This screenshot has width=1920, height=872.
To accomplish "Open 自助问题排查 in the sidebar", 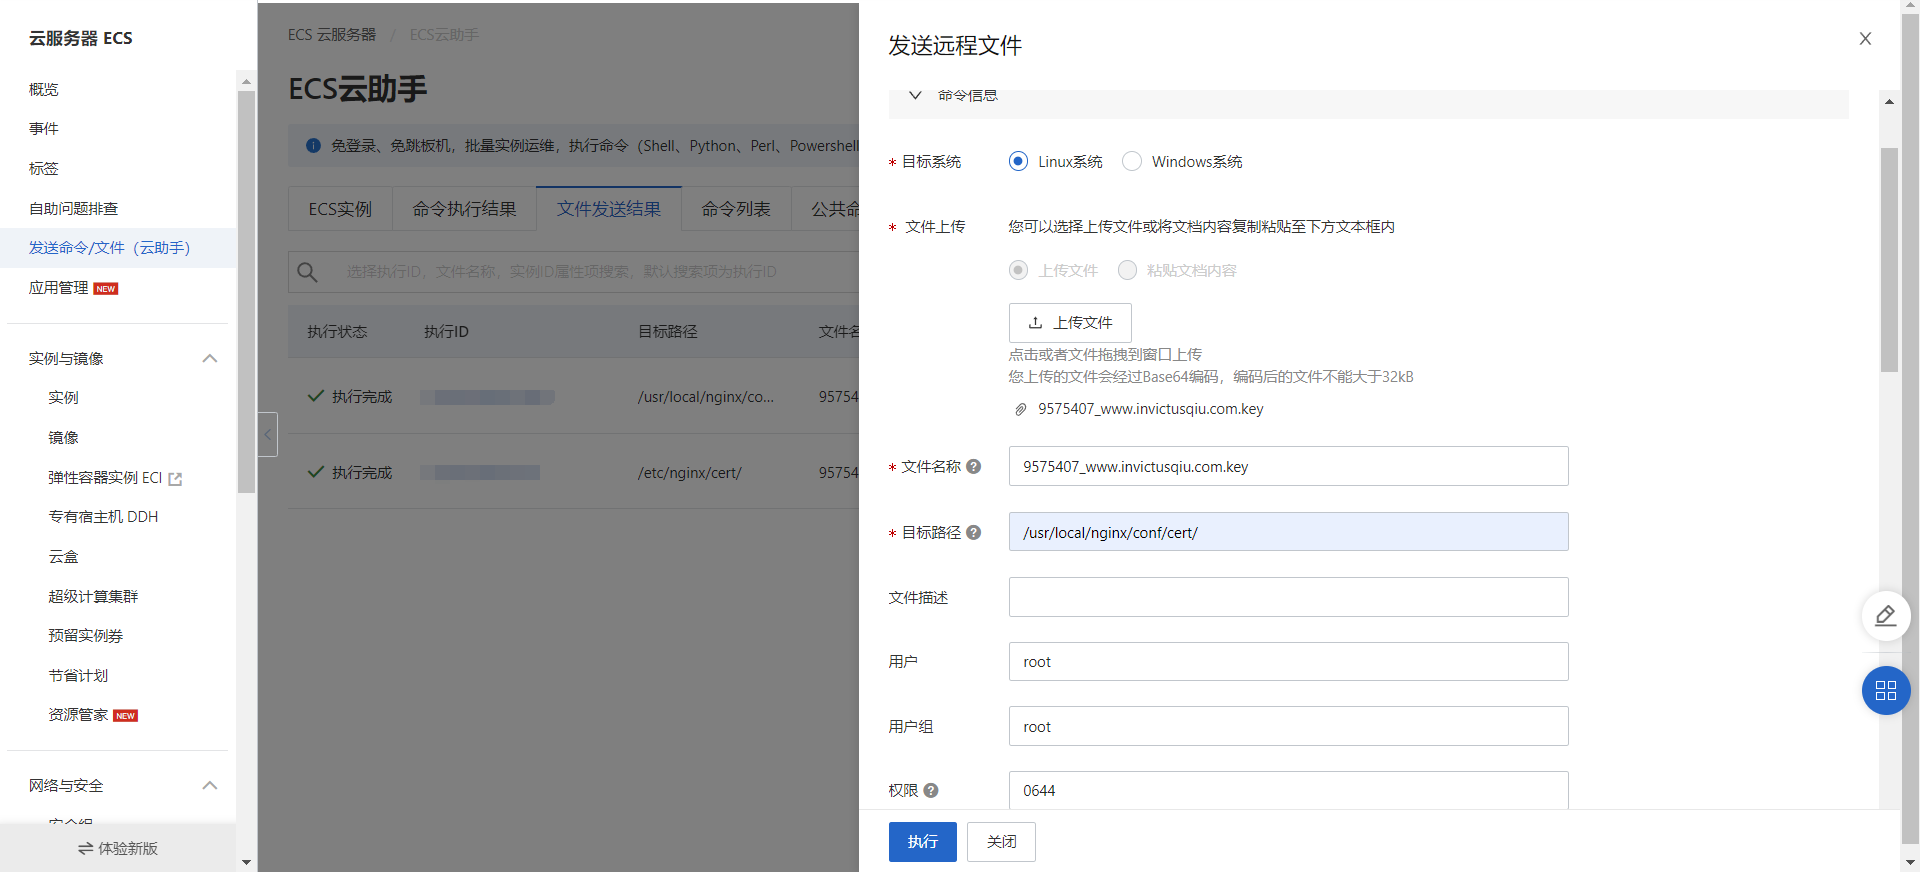I will click(x=74, y=209).
